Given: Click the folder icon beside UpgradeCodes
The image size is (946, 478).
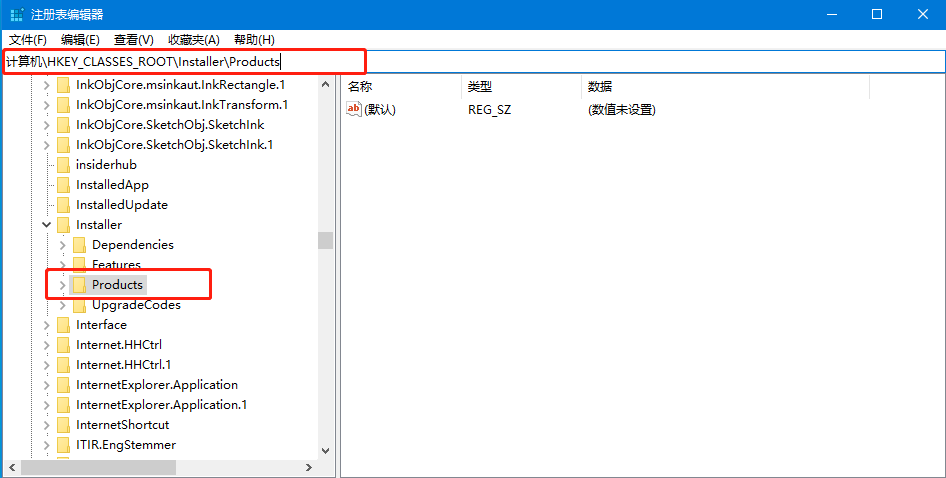Looking at the screenshot, I should pyautogui.click(x=79, y=305).
